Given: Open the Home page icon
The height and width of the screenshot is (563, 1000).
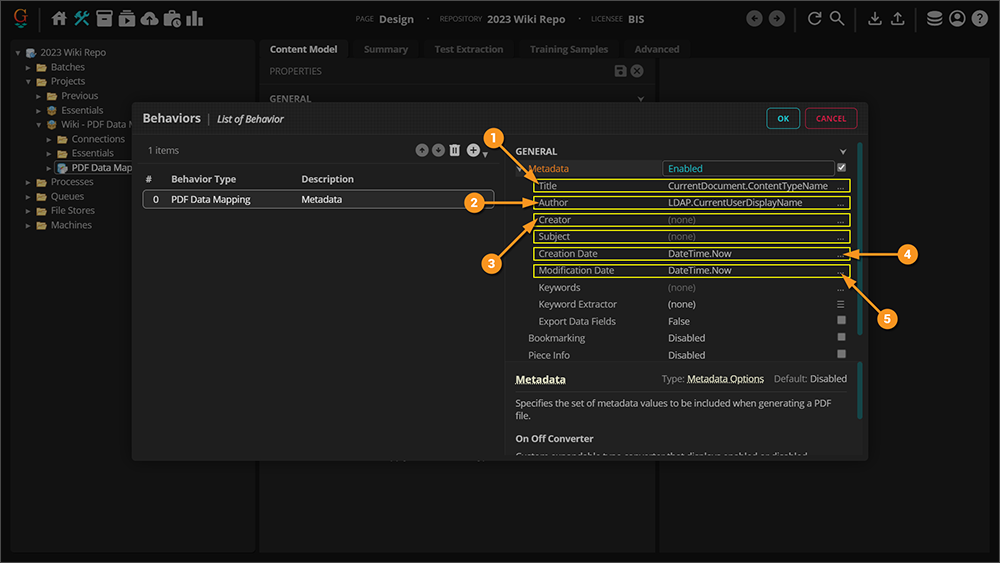Looking at the screenshot, I should click(59, 19).
